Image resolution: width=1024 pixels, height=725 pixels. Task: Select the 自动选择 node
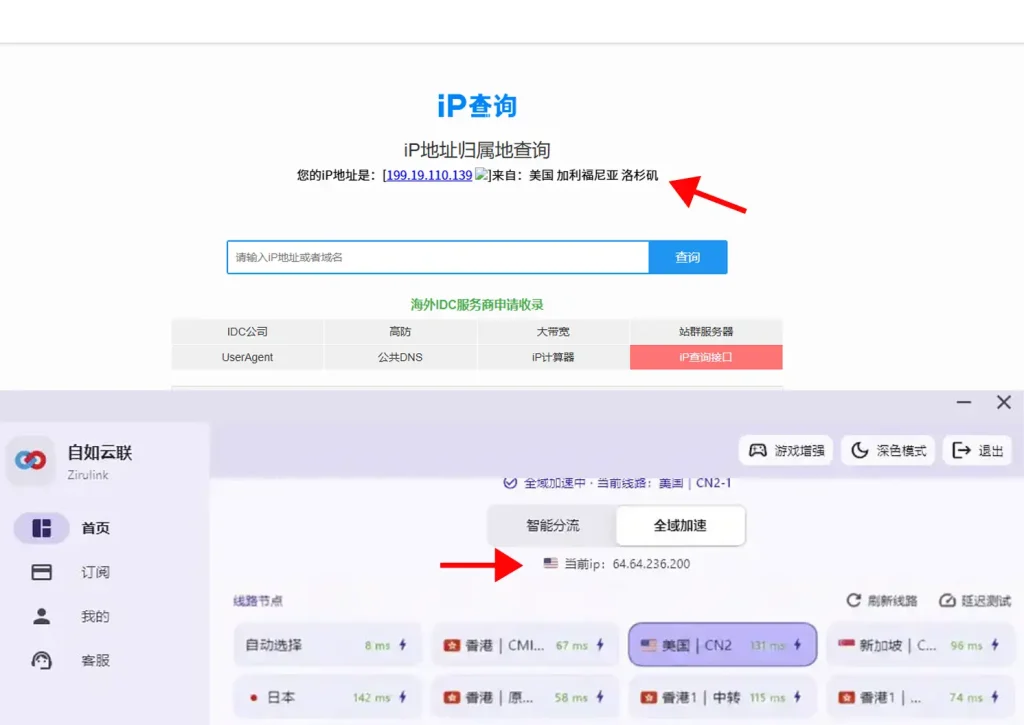tap(327, 645)
